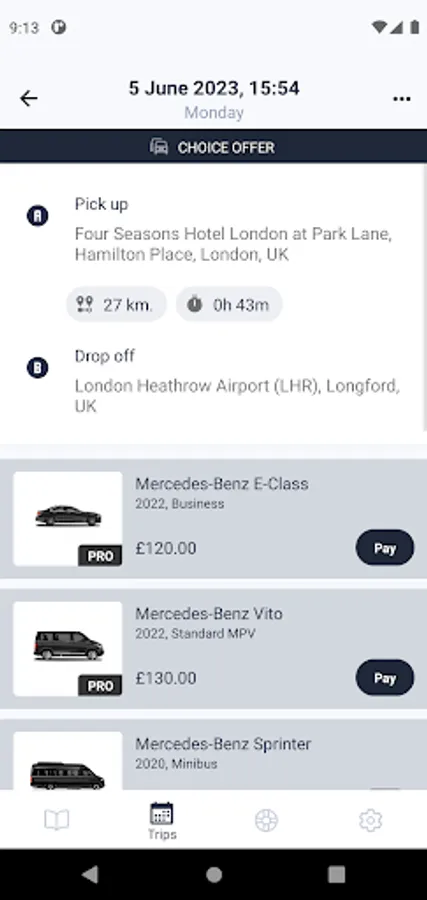Pay for the Mercedes-Benz E-Class
The height and width of the screenshot is (900, 427).
385,548
